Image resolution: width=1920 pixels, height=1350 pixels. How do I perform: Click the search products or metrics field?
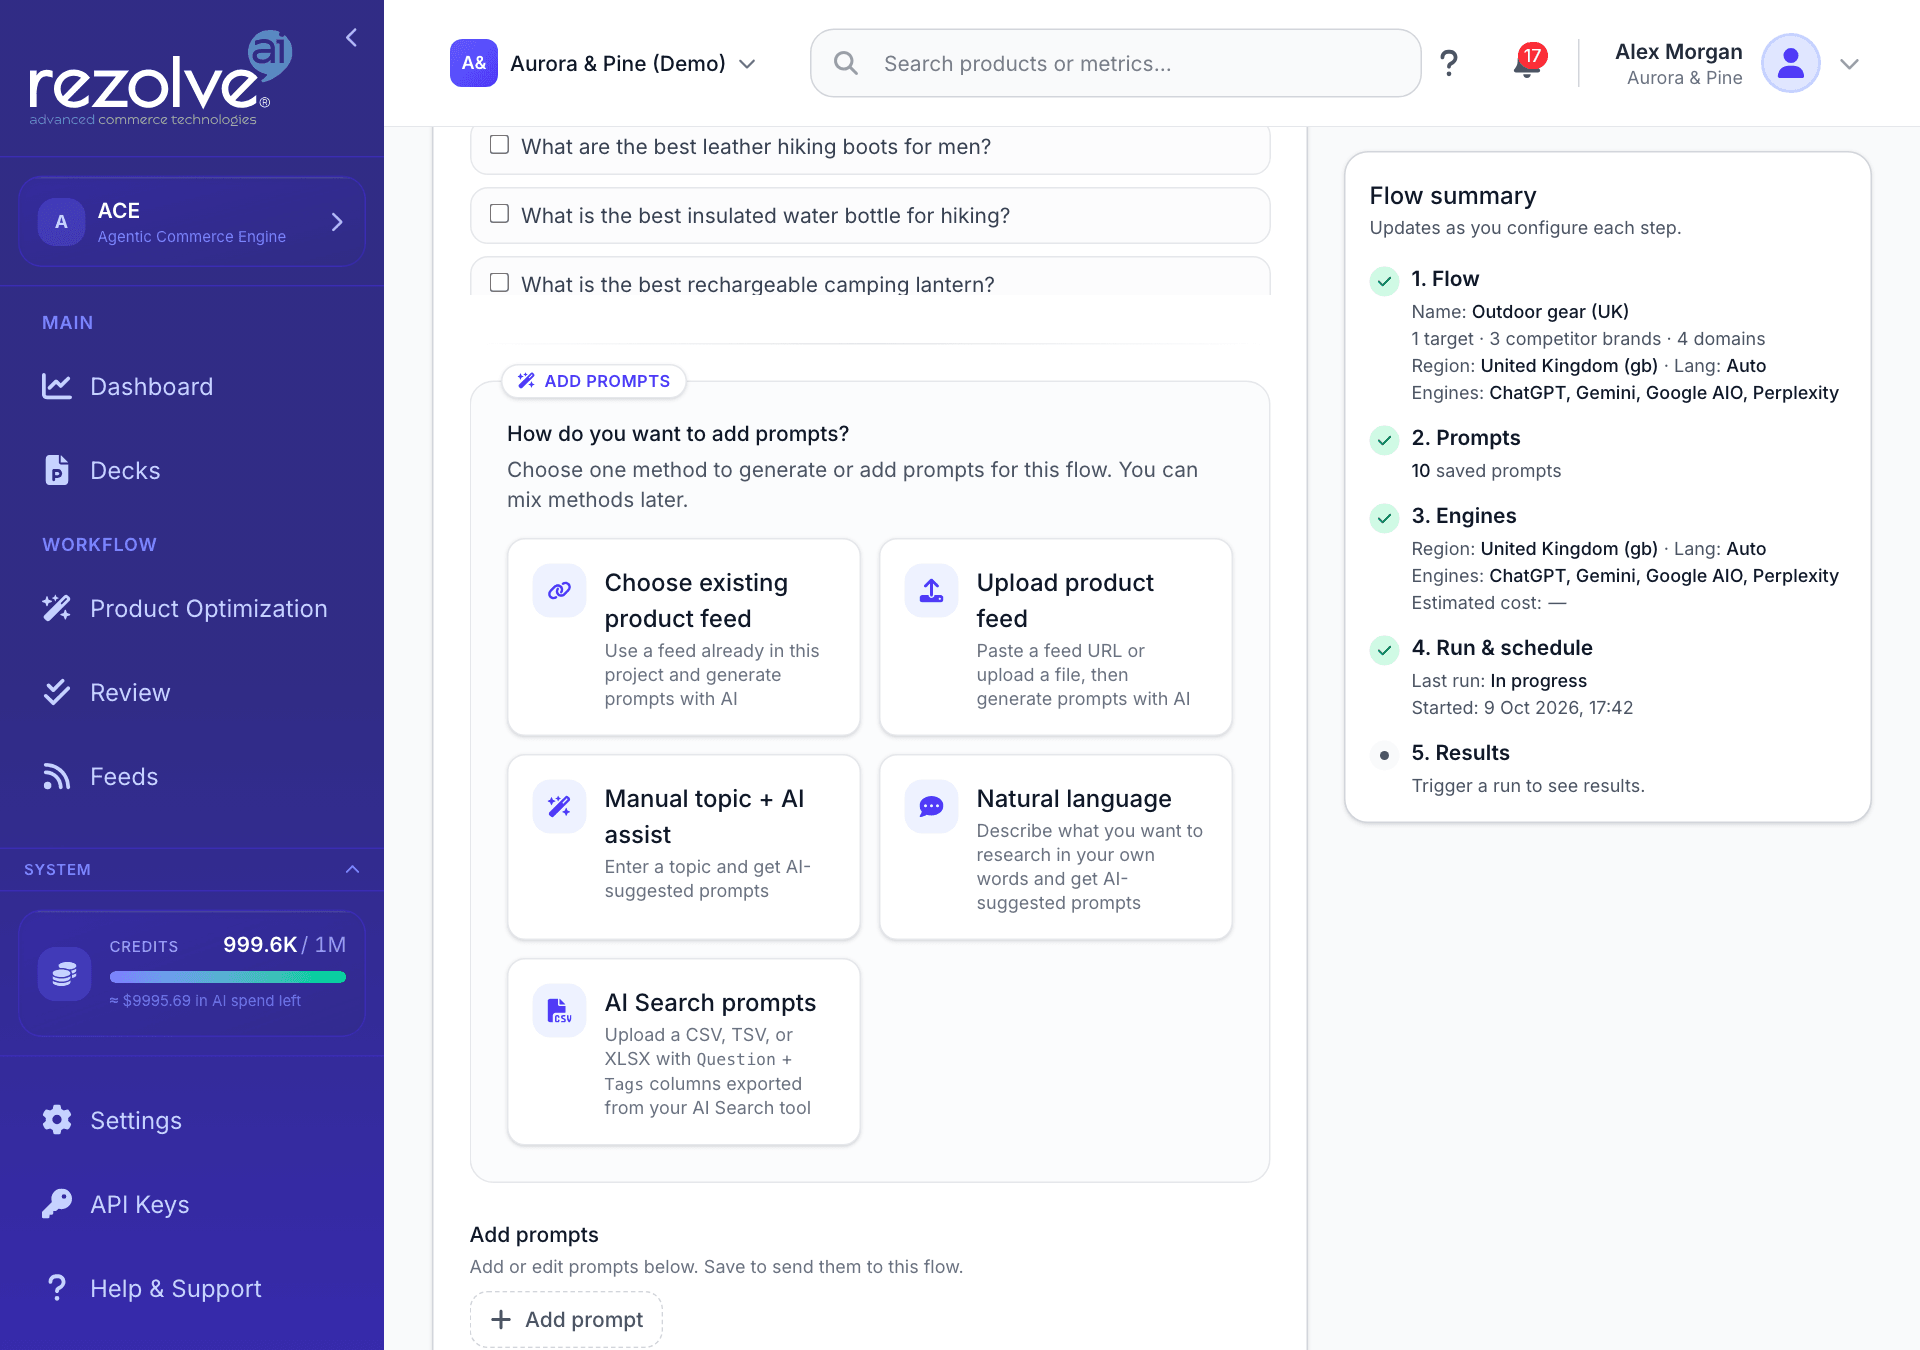coord(1116,63)
